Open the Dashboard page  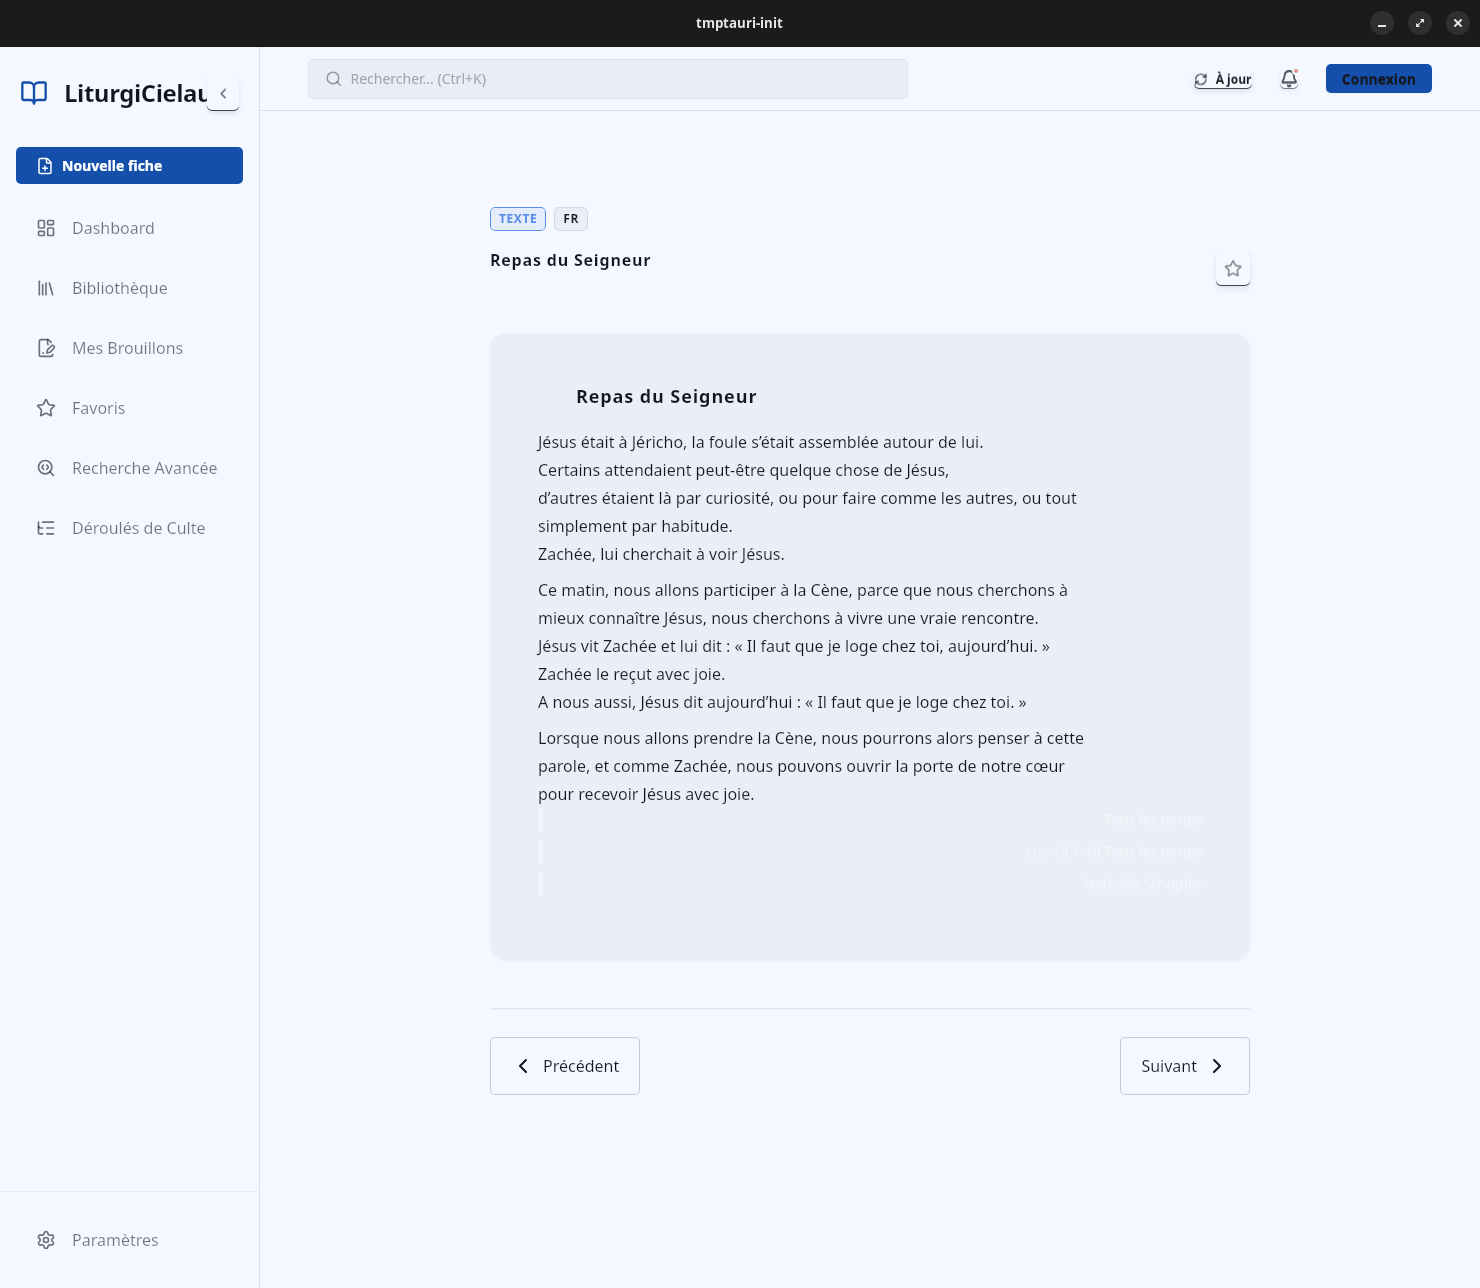[112, 228]
